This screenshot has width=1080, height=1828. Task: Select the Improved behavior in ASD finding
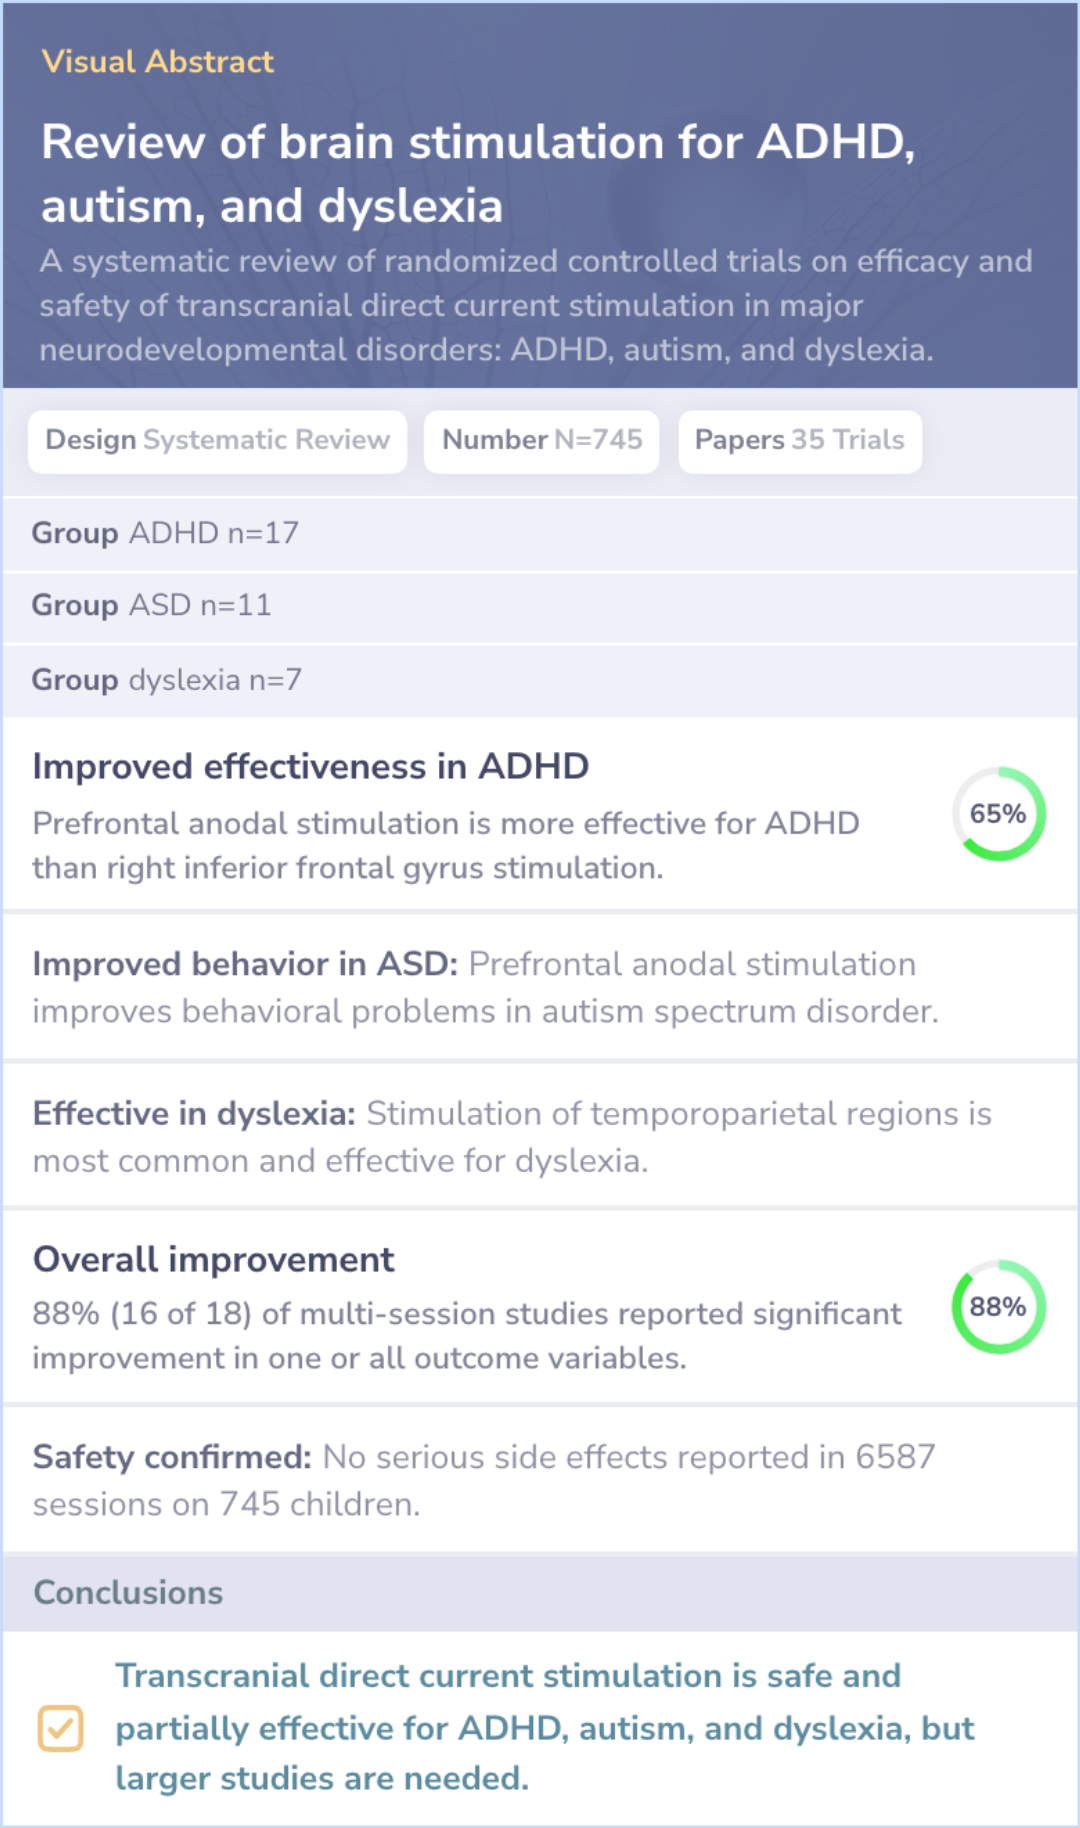[x=485, y=987]
